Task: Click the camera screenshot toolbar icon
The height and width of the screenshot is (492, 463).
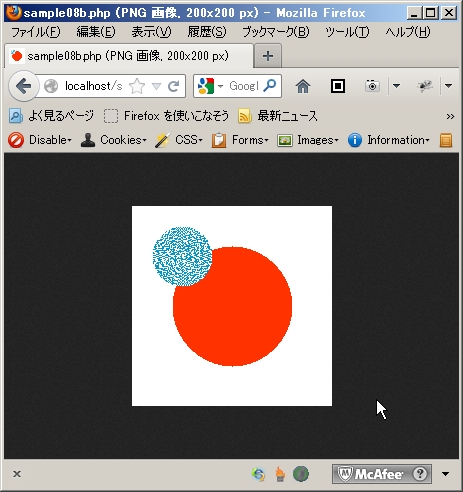Action: click(x=372, y=86)
